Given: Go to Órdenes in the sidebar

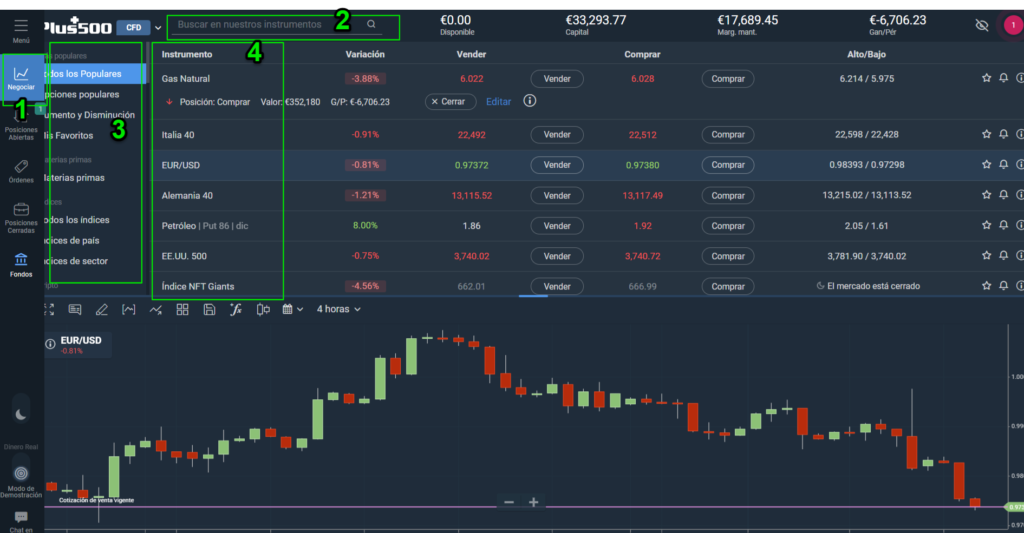Looking at the screenshot, I should click(x=21, y=171).
